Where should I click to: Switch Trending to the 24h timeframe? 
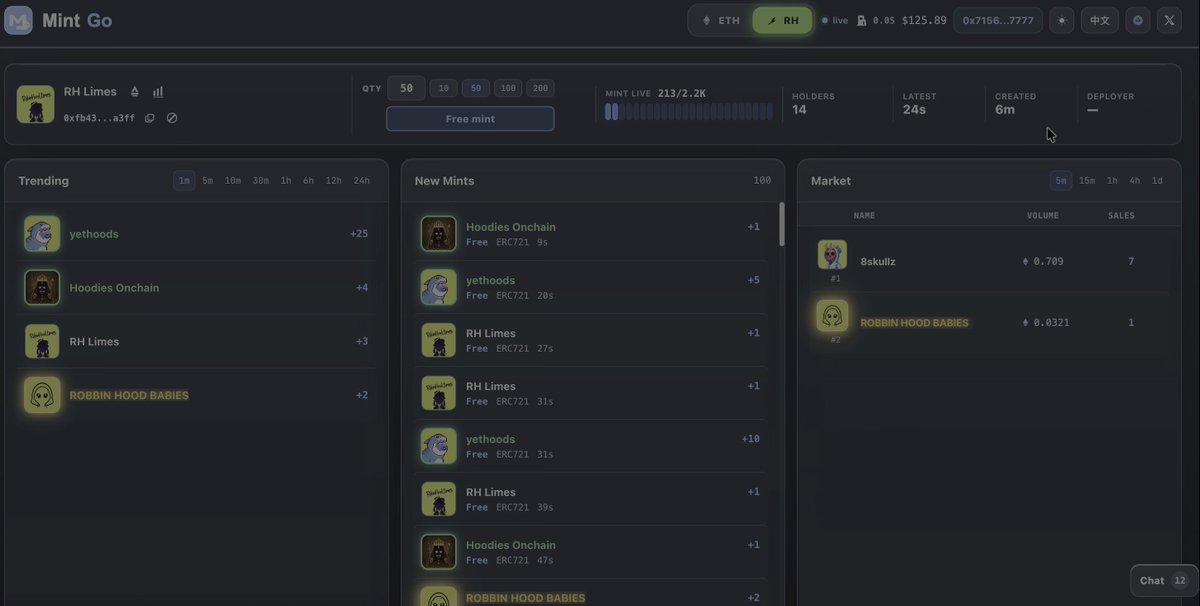[362, 181]
